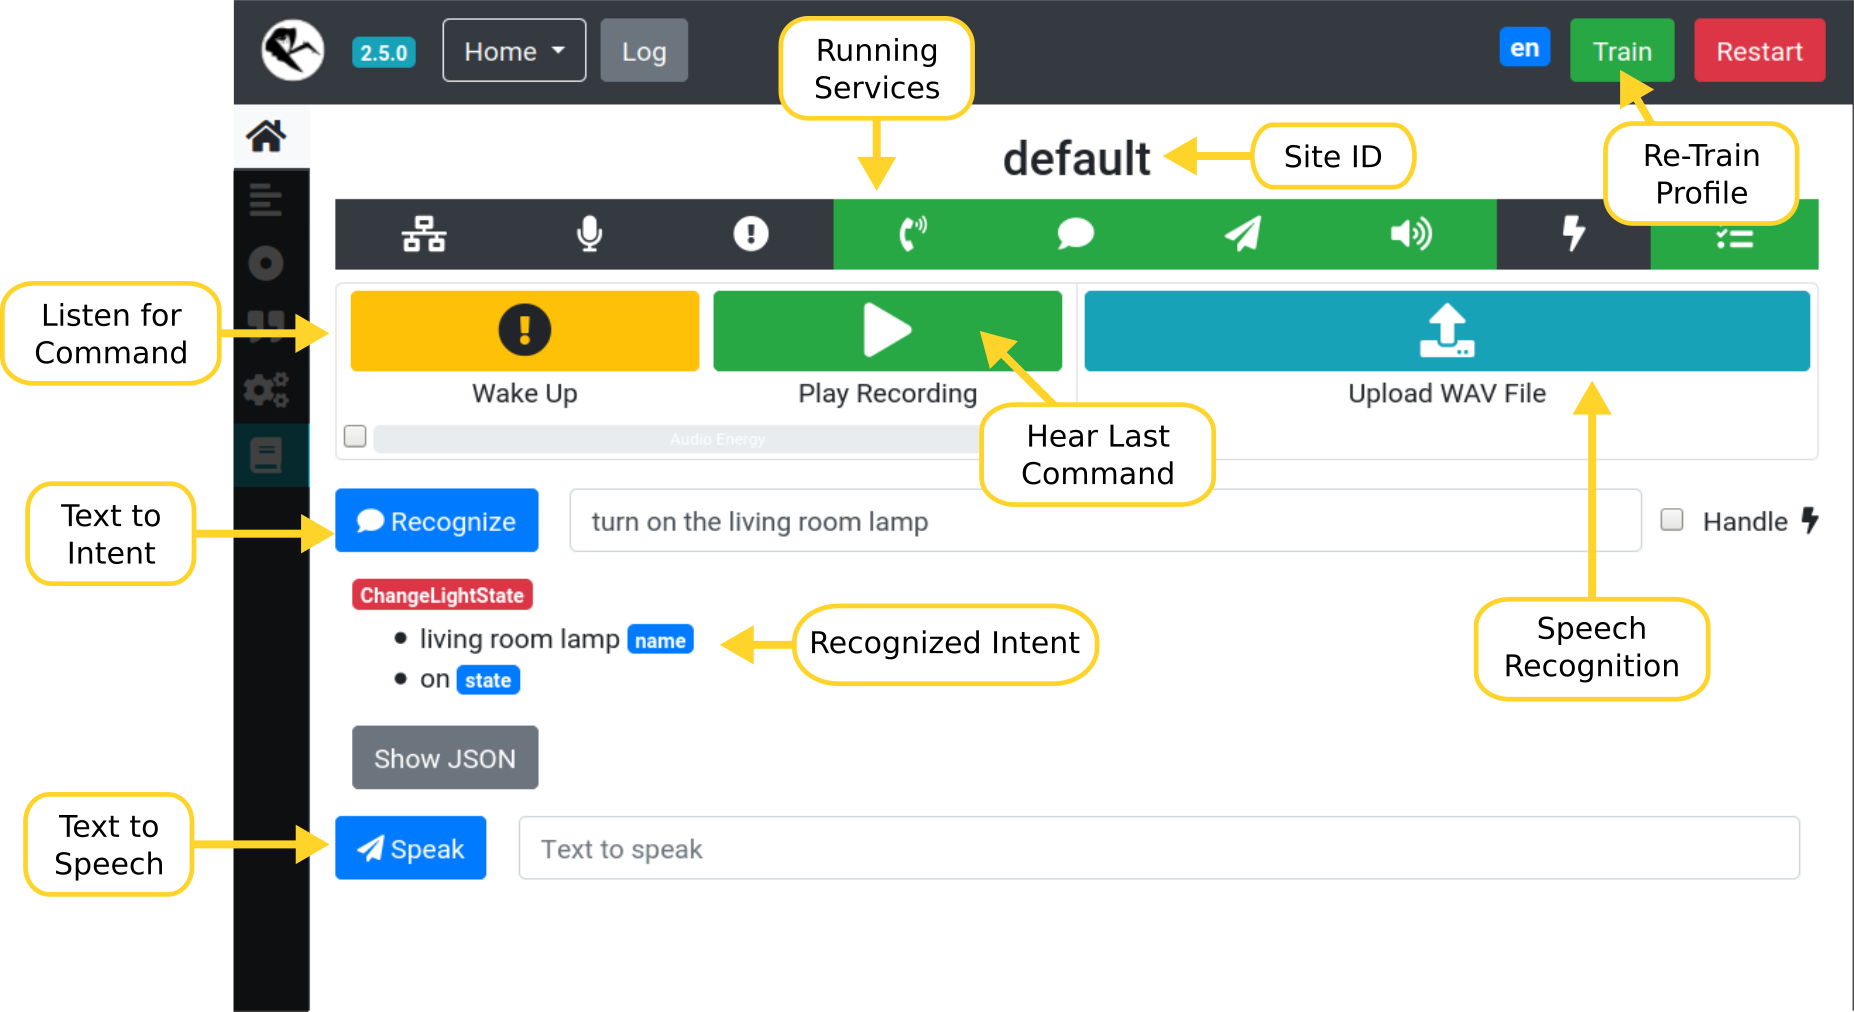This screenshot has height=1012, width=1854.
Task: Click the text-to-speech speaker service icon
Action: click(x=1410, y=234)
